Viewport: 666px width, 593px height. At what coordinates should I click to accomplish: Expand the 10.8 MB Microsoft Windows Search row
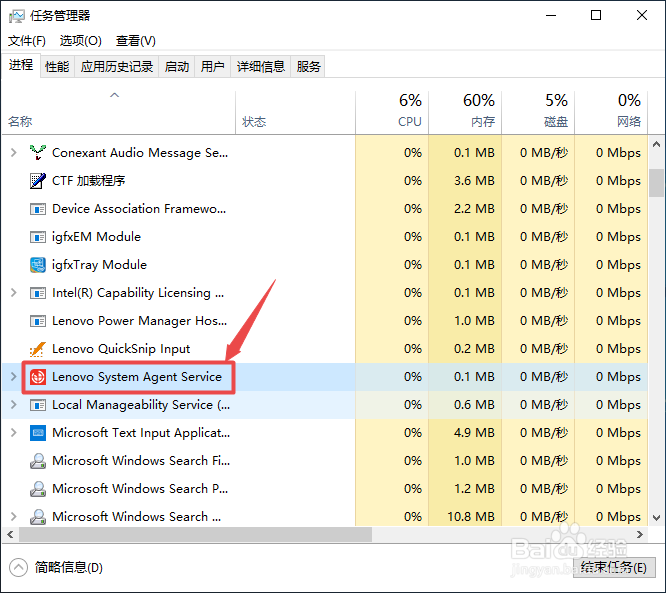click(x=14, y=517)
